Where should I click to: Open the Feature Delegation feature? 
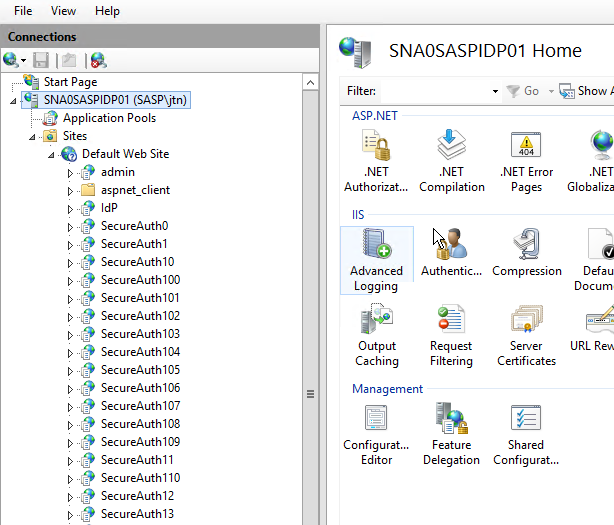[451, 435]
